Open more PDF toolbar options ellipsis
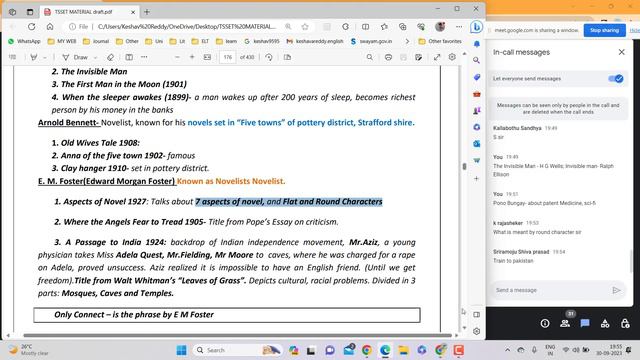Image resolution: width=640 pixels, height=360 pixels. point(144,57)
